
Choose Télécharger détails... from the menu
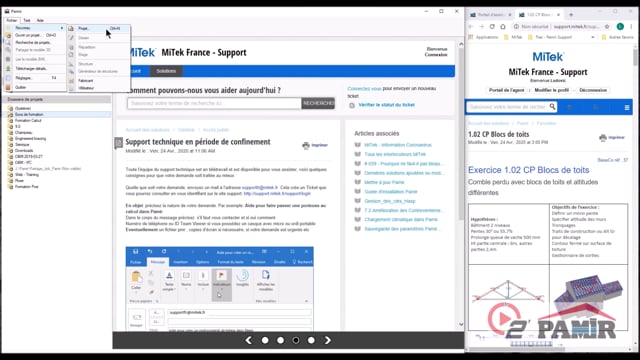pyautogui.click(x=36, y=69)
